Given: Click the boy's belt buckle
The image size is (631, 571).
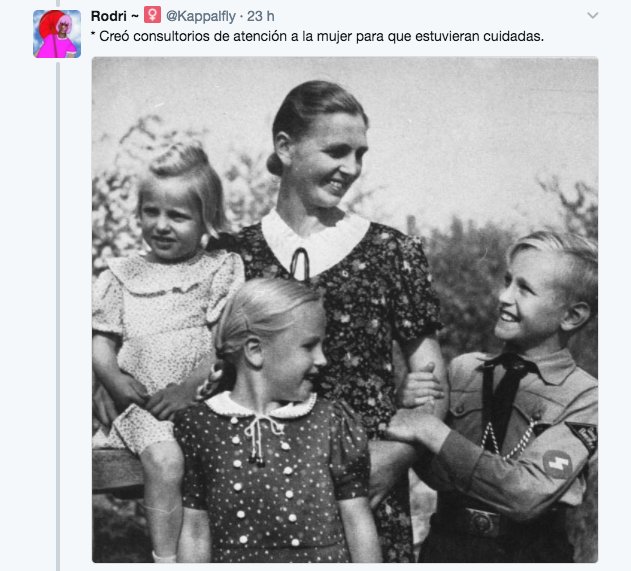Looking at the screenshot, I should coord(483,522).
